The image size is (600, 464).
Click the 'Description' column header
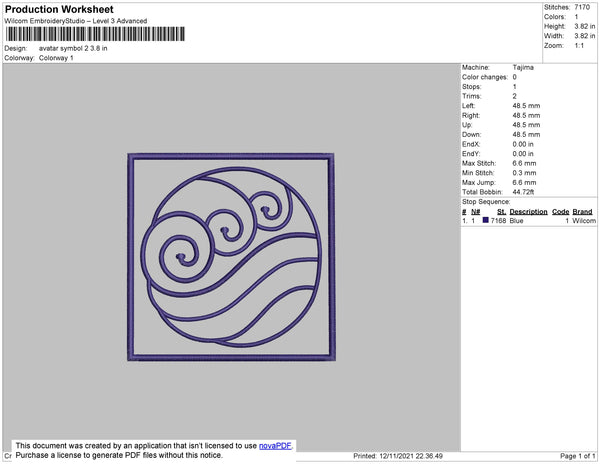[528, 212]
